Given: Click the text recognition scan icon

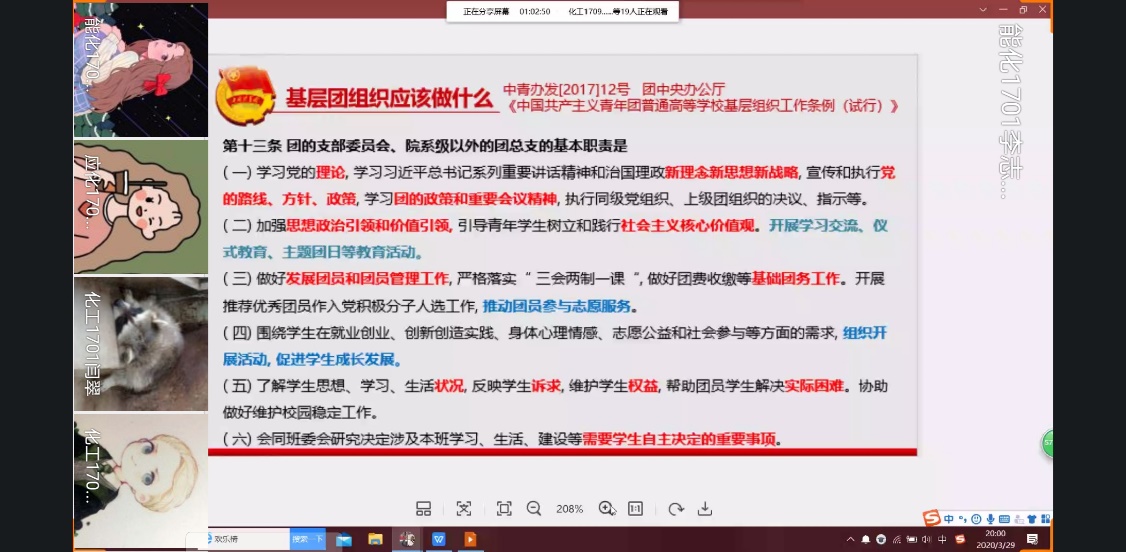Looking at the screenshot, I should (x=463, y=508).
